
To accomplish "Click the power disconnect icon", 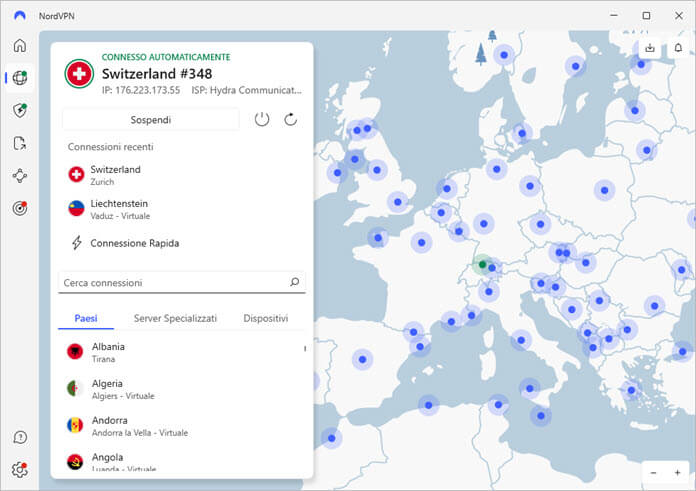I will (262, 119).
